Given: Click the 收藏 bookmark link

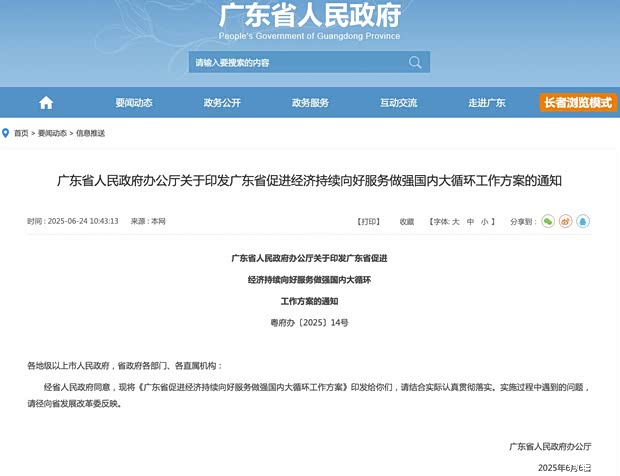Looking at the screenshot, I should pyautogui.click(x=406, y=221).
